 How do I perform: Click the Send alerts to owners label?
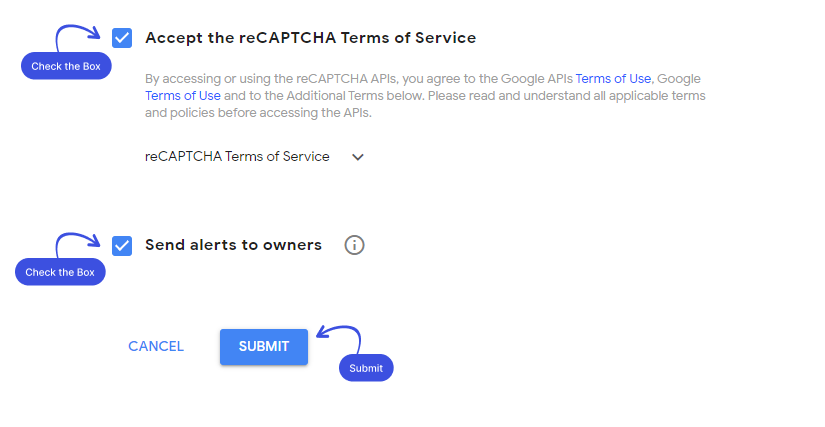click(x=234, y=245)
